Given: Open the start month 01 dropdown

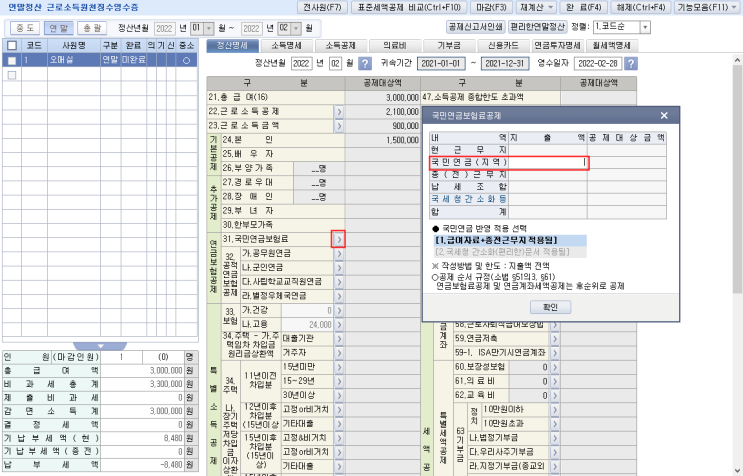Looking at the screenshot, I should click(x=208, y=28).
